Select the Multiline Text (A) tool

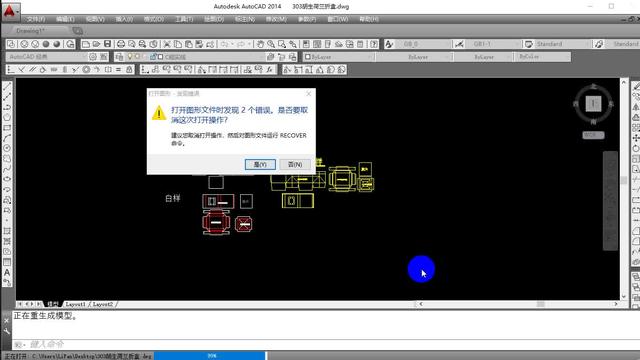tap(7, 272)
